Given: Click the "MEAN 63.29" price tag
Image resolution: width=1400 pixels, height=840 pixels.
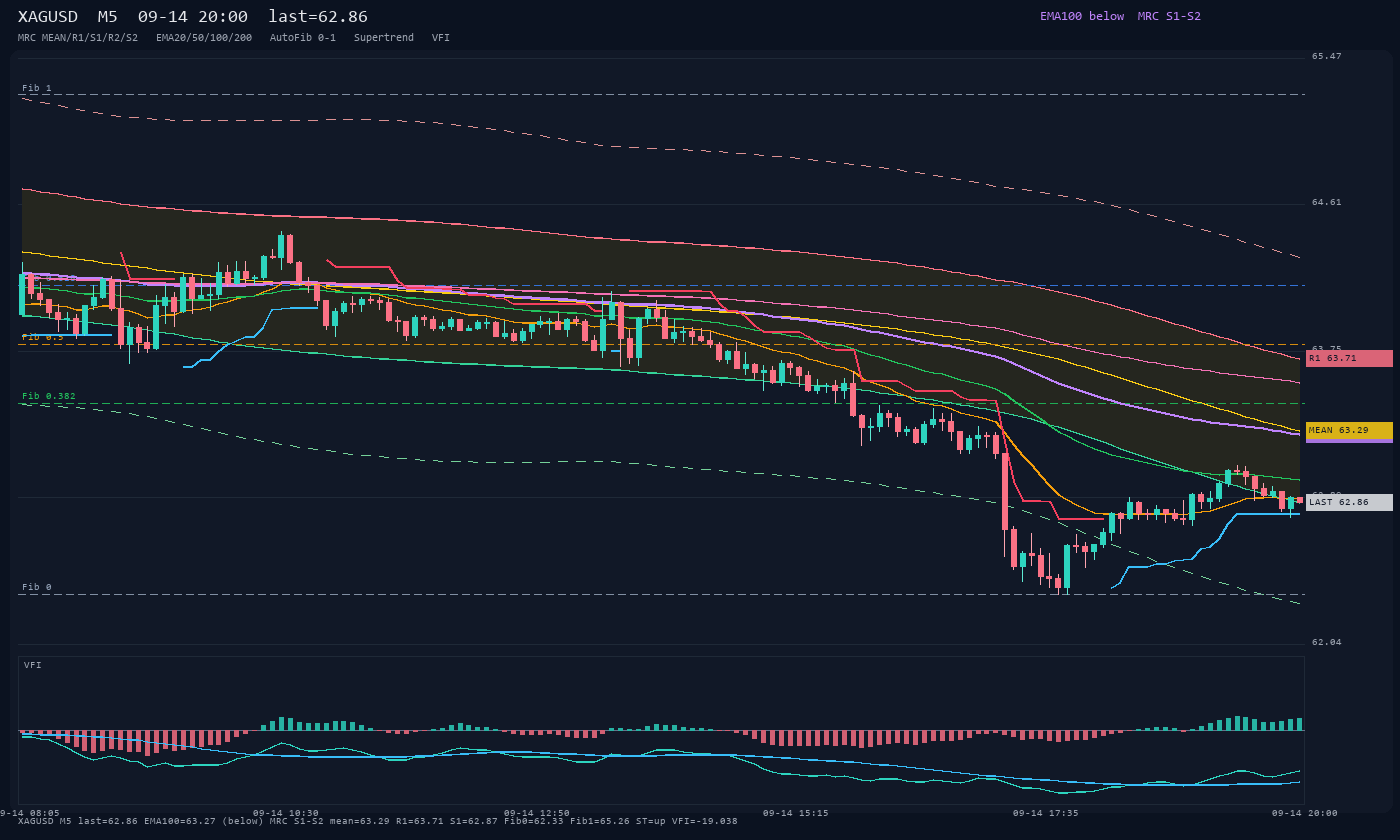Looking at the screenshot, I should point(1349,430).
